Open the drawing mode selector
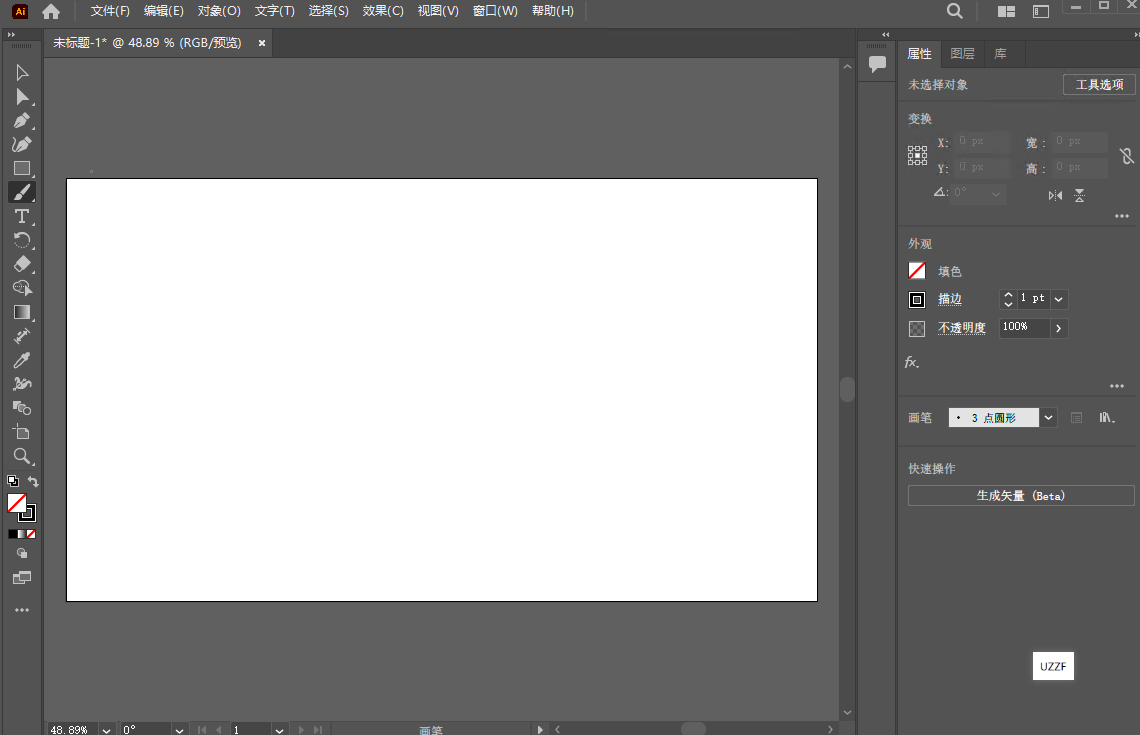The width and height of the screenshot is (1140, 735). (22, 553)
